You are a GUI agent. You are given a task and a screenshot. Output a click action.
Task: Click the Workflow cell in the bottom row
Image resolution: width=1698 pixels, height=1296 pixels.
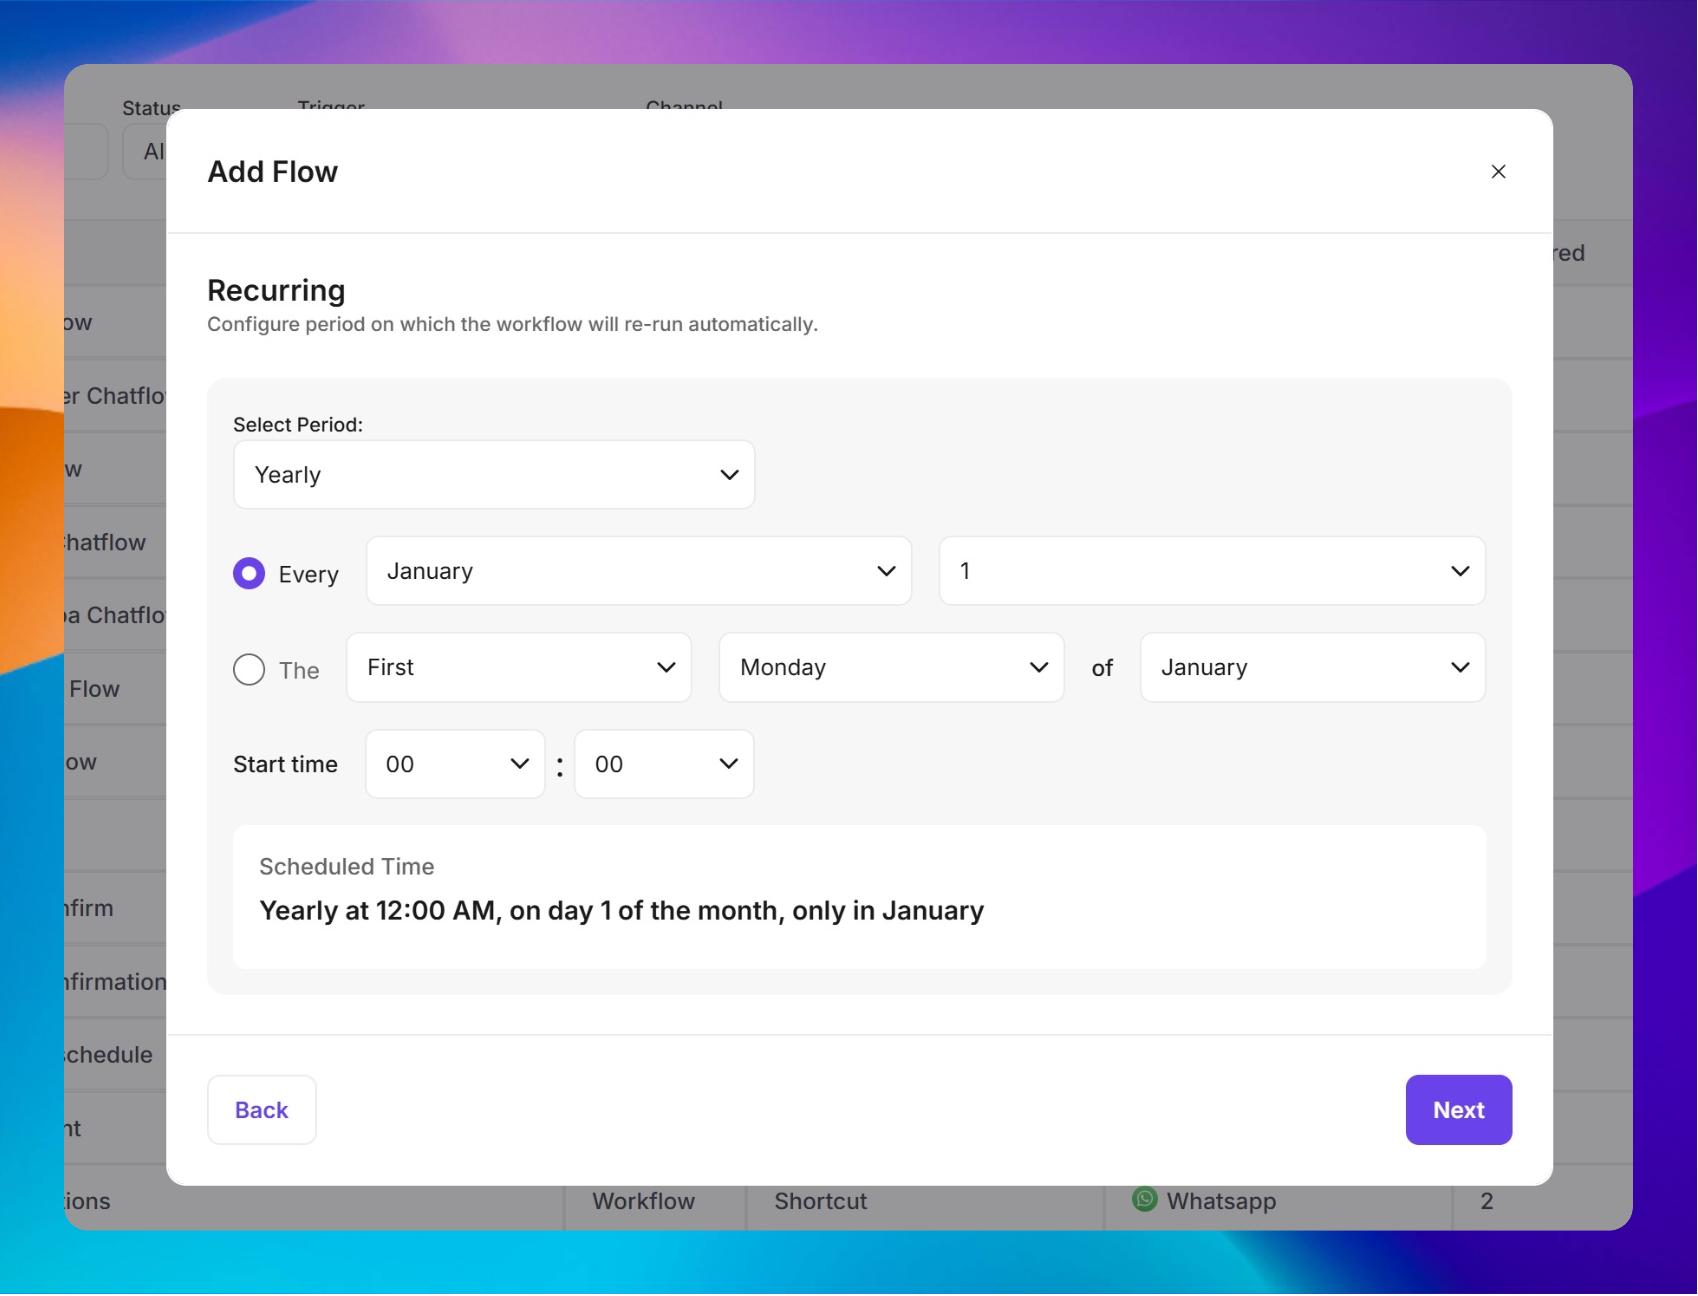643,1201
